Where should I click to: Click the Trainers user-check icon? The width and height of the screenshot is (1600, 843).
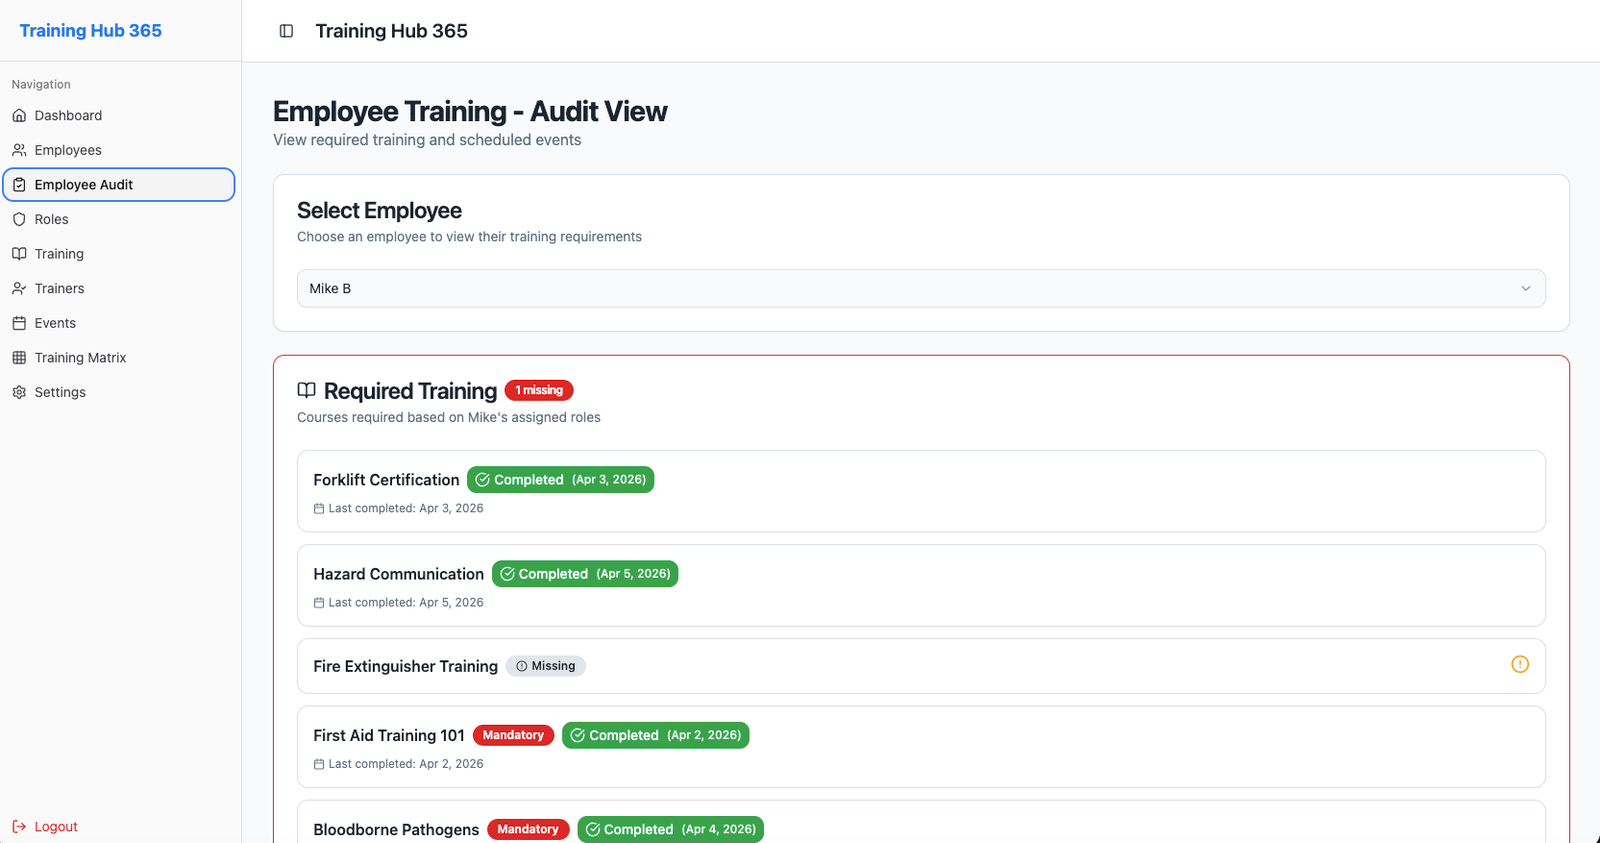19,288
